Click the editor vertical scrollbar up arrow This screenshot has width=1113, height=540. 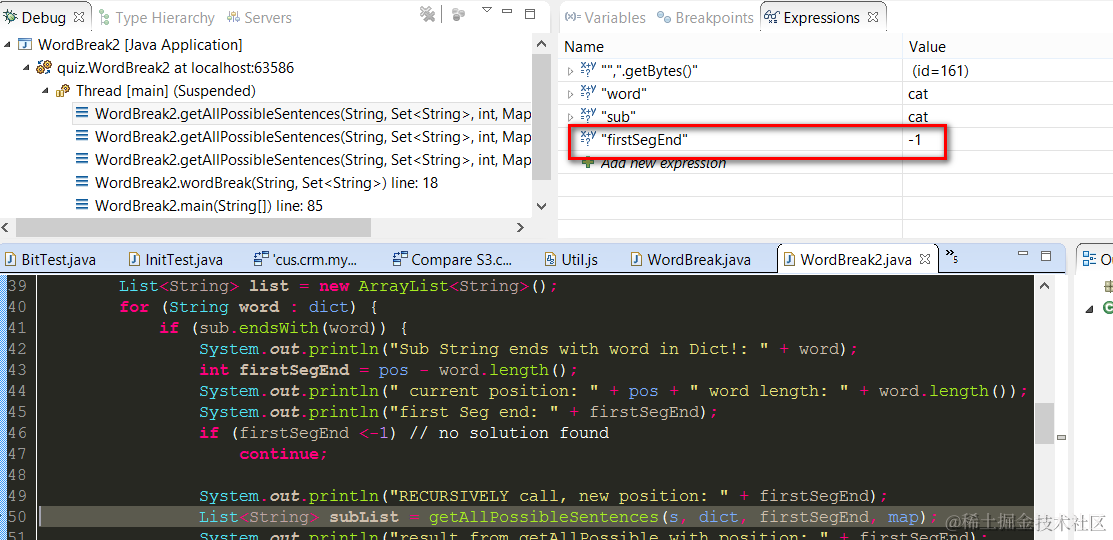(1042, 286)
